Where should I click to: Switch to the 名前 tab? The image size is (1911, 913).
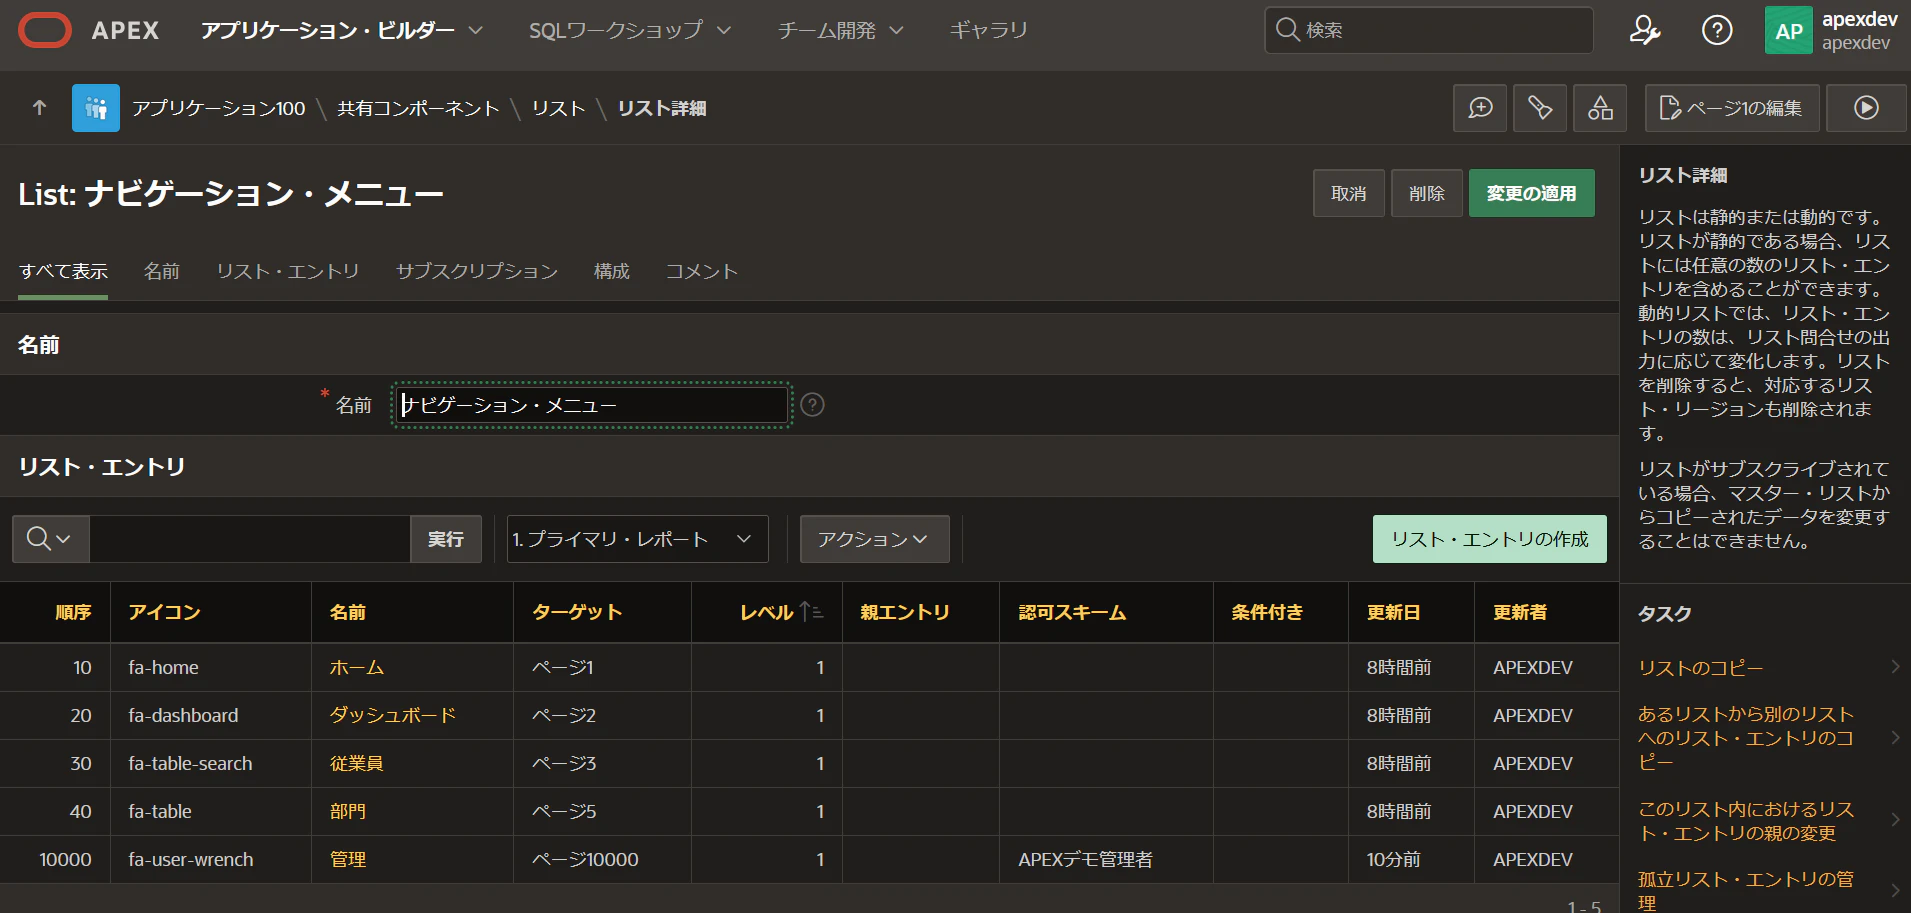(x=161, y=271)
